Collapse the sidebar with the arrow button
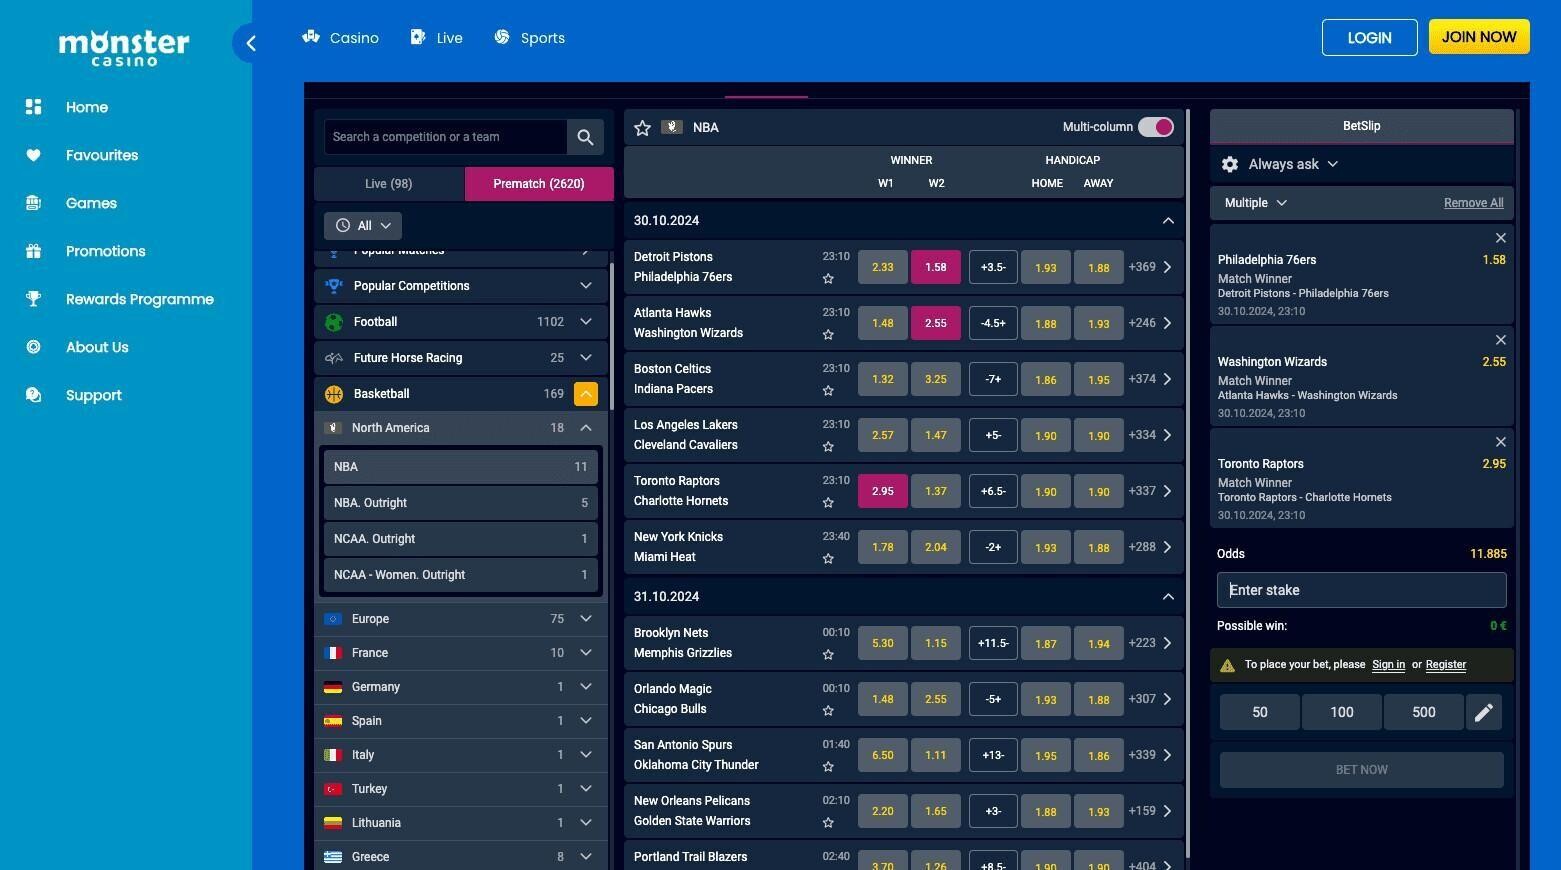The height and width of the screenshot is (870, 1561). pos(250,43)
